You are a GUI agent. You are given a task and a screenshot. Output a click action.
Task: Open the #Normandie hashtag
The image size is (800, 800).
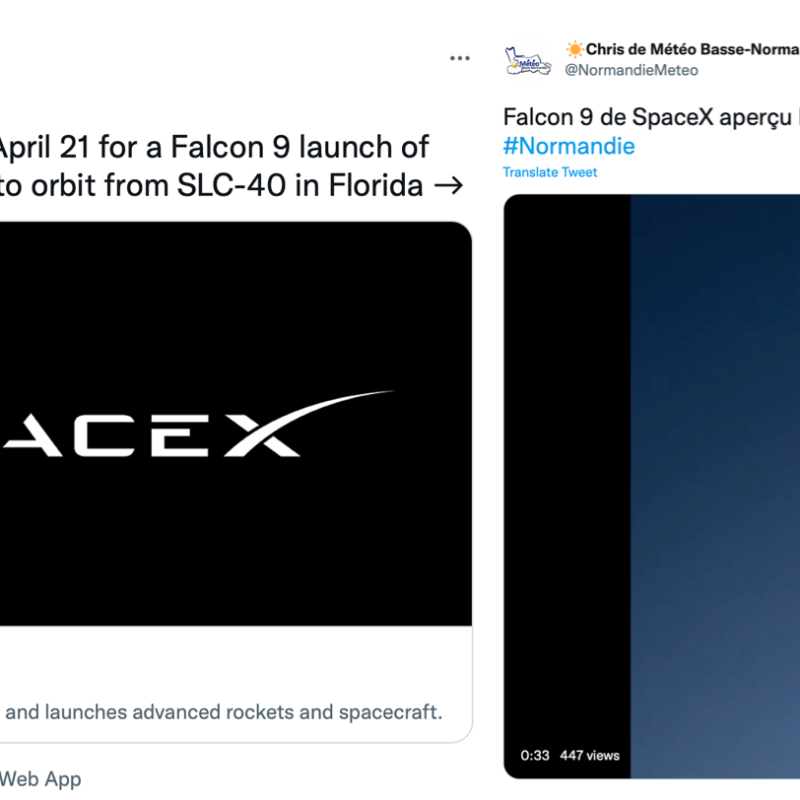[x=568, y=146]
